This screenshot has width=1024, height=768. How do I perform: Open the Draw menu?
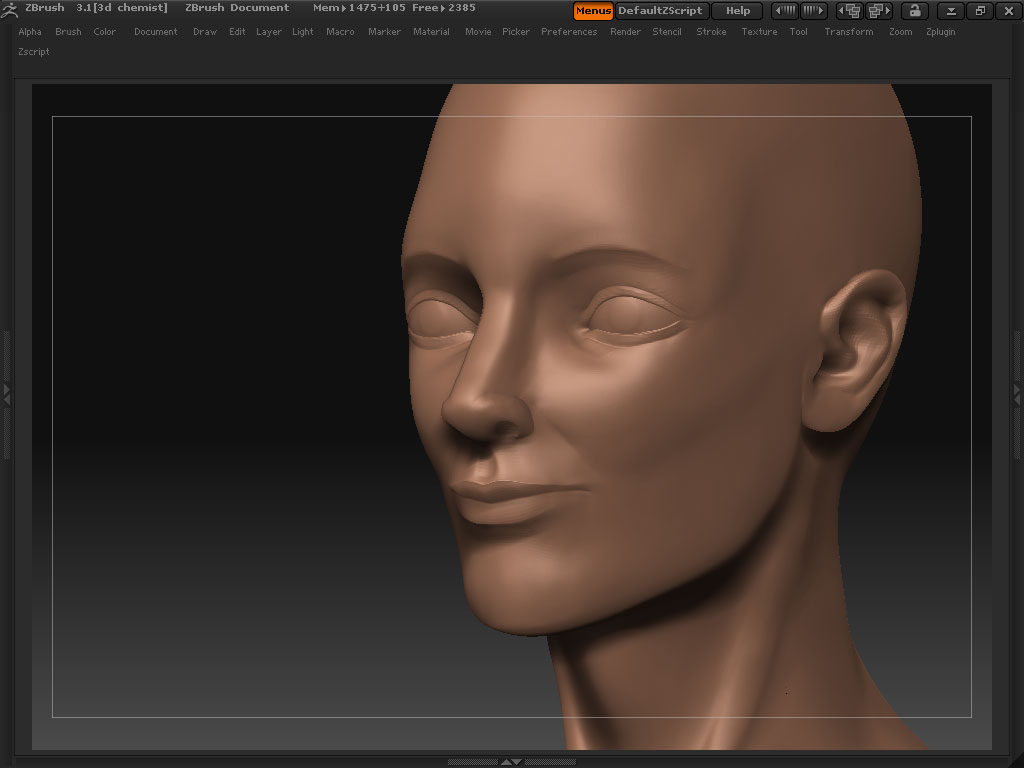pyautogui.click(x=204, y=31)
